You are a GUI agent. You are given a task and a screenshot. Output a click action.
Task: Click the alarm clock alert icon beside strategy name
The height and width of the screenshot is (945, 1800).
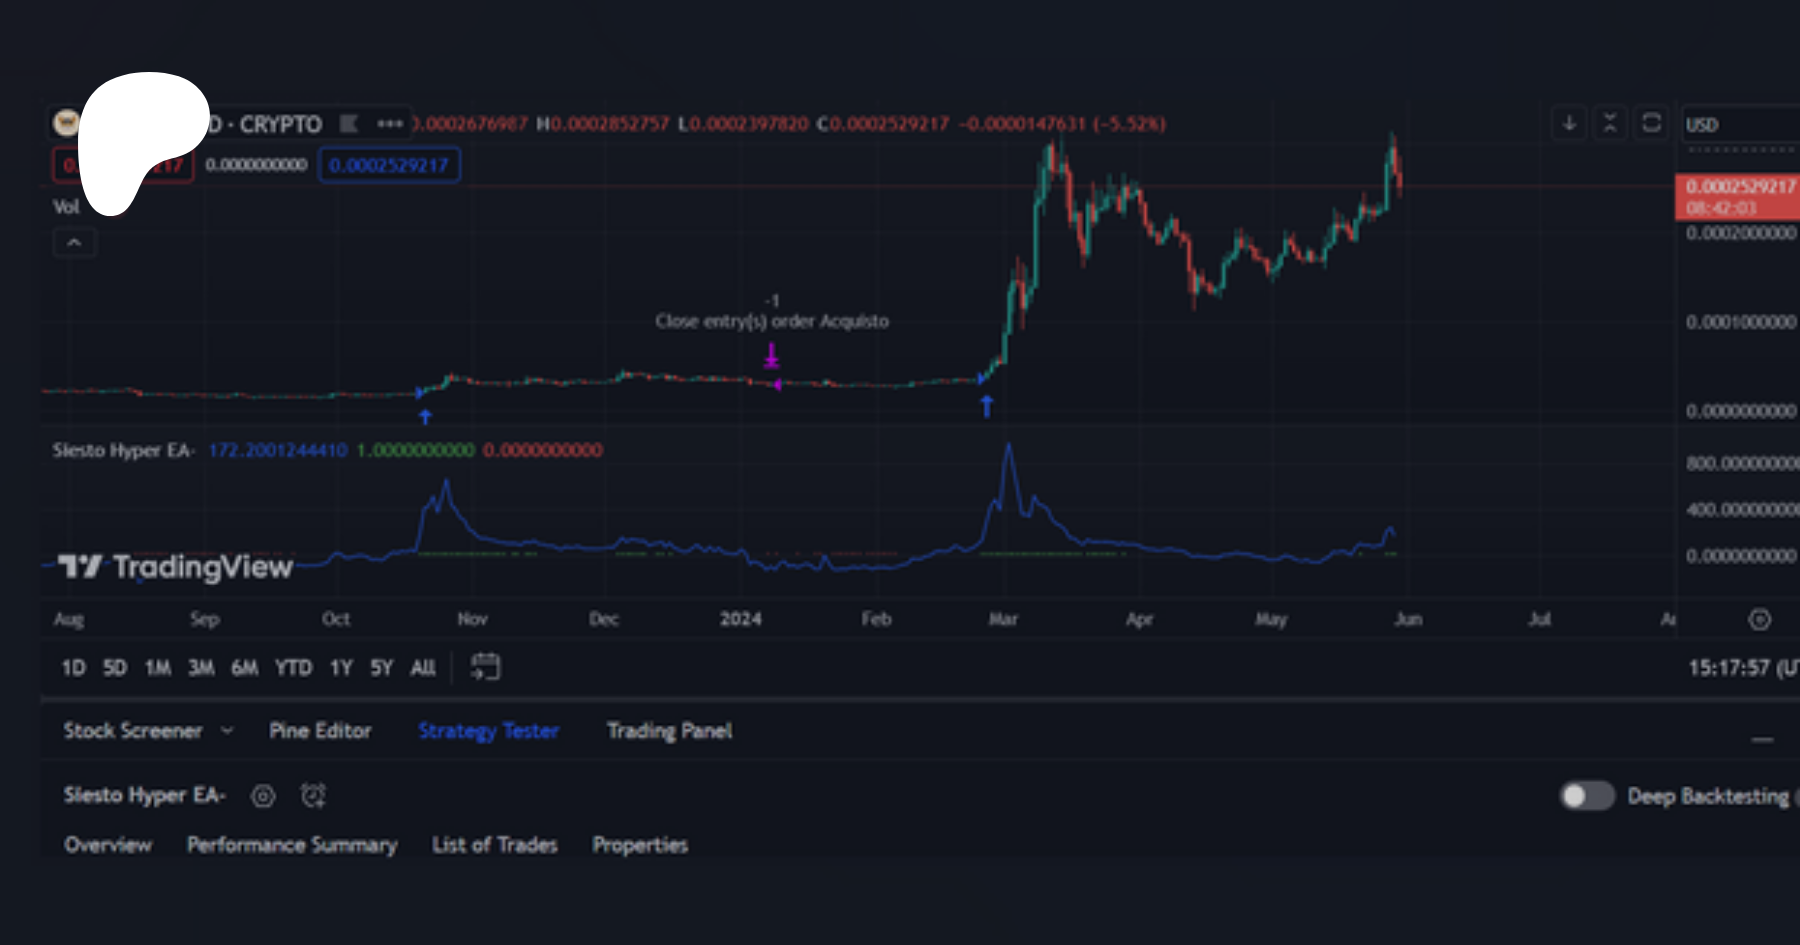313,796
